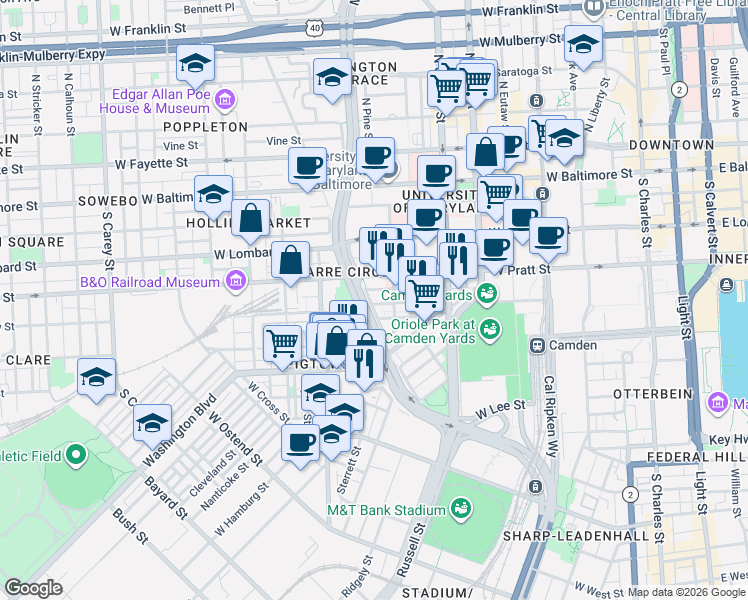
Task: Select the W Lee St street label
Action: (x=500, y=410)
